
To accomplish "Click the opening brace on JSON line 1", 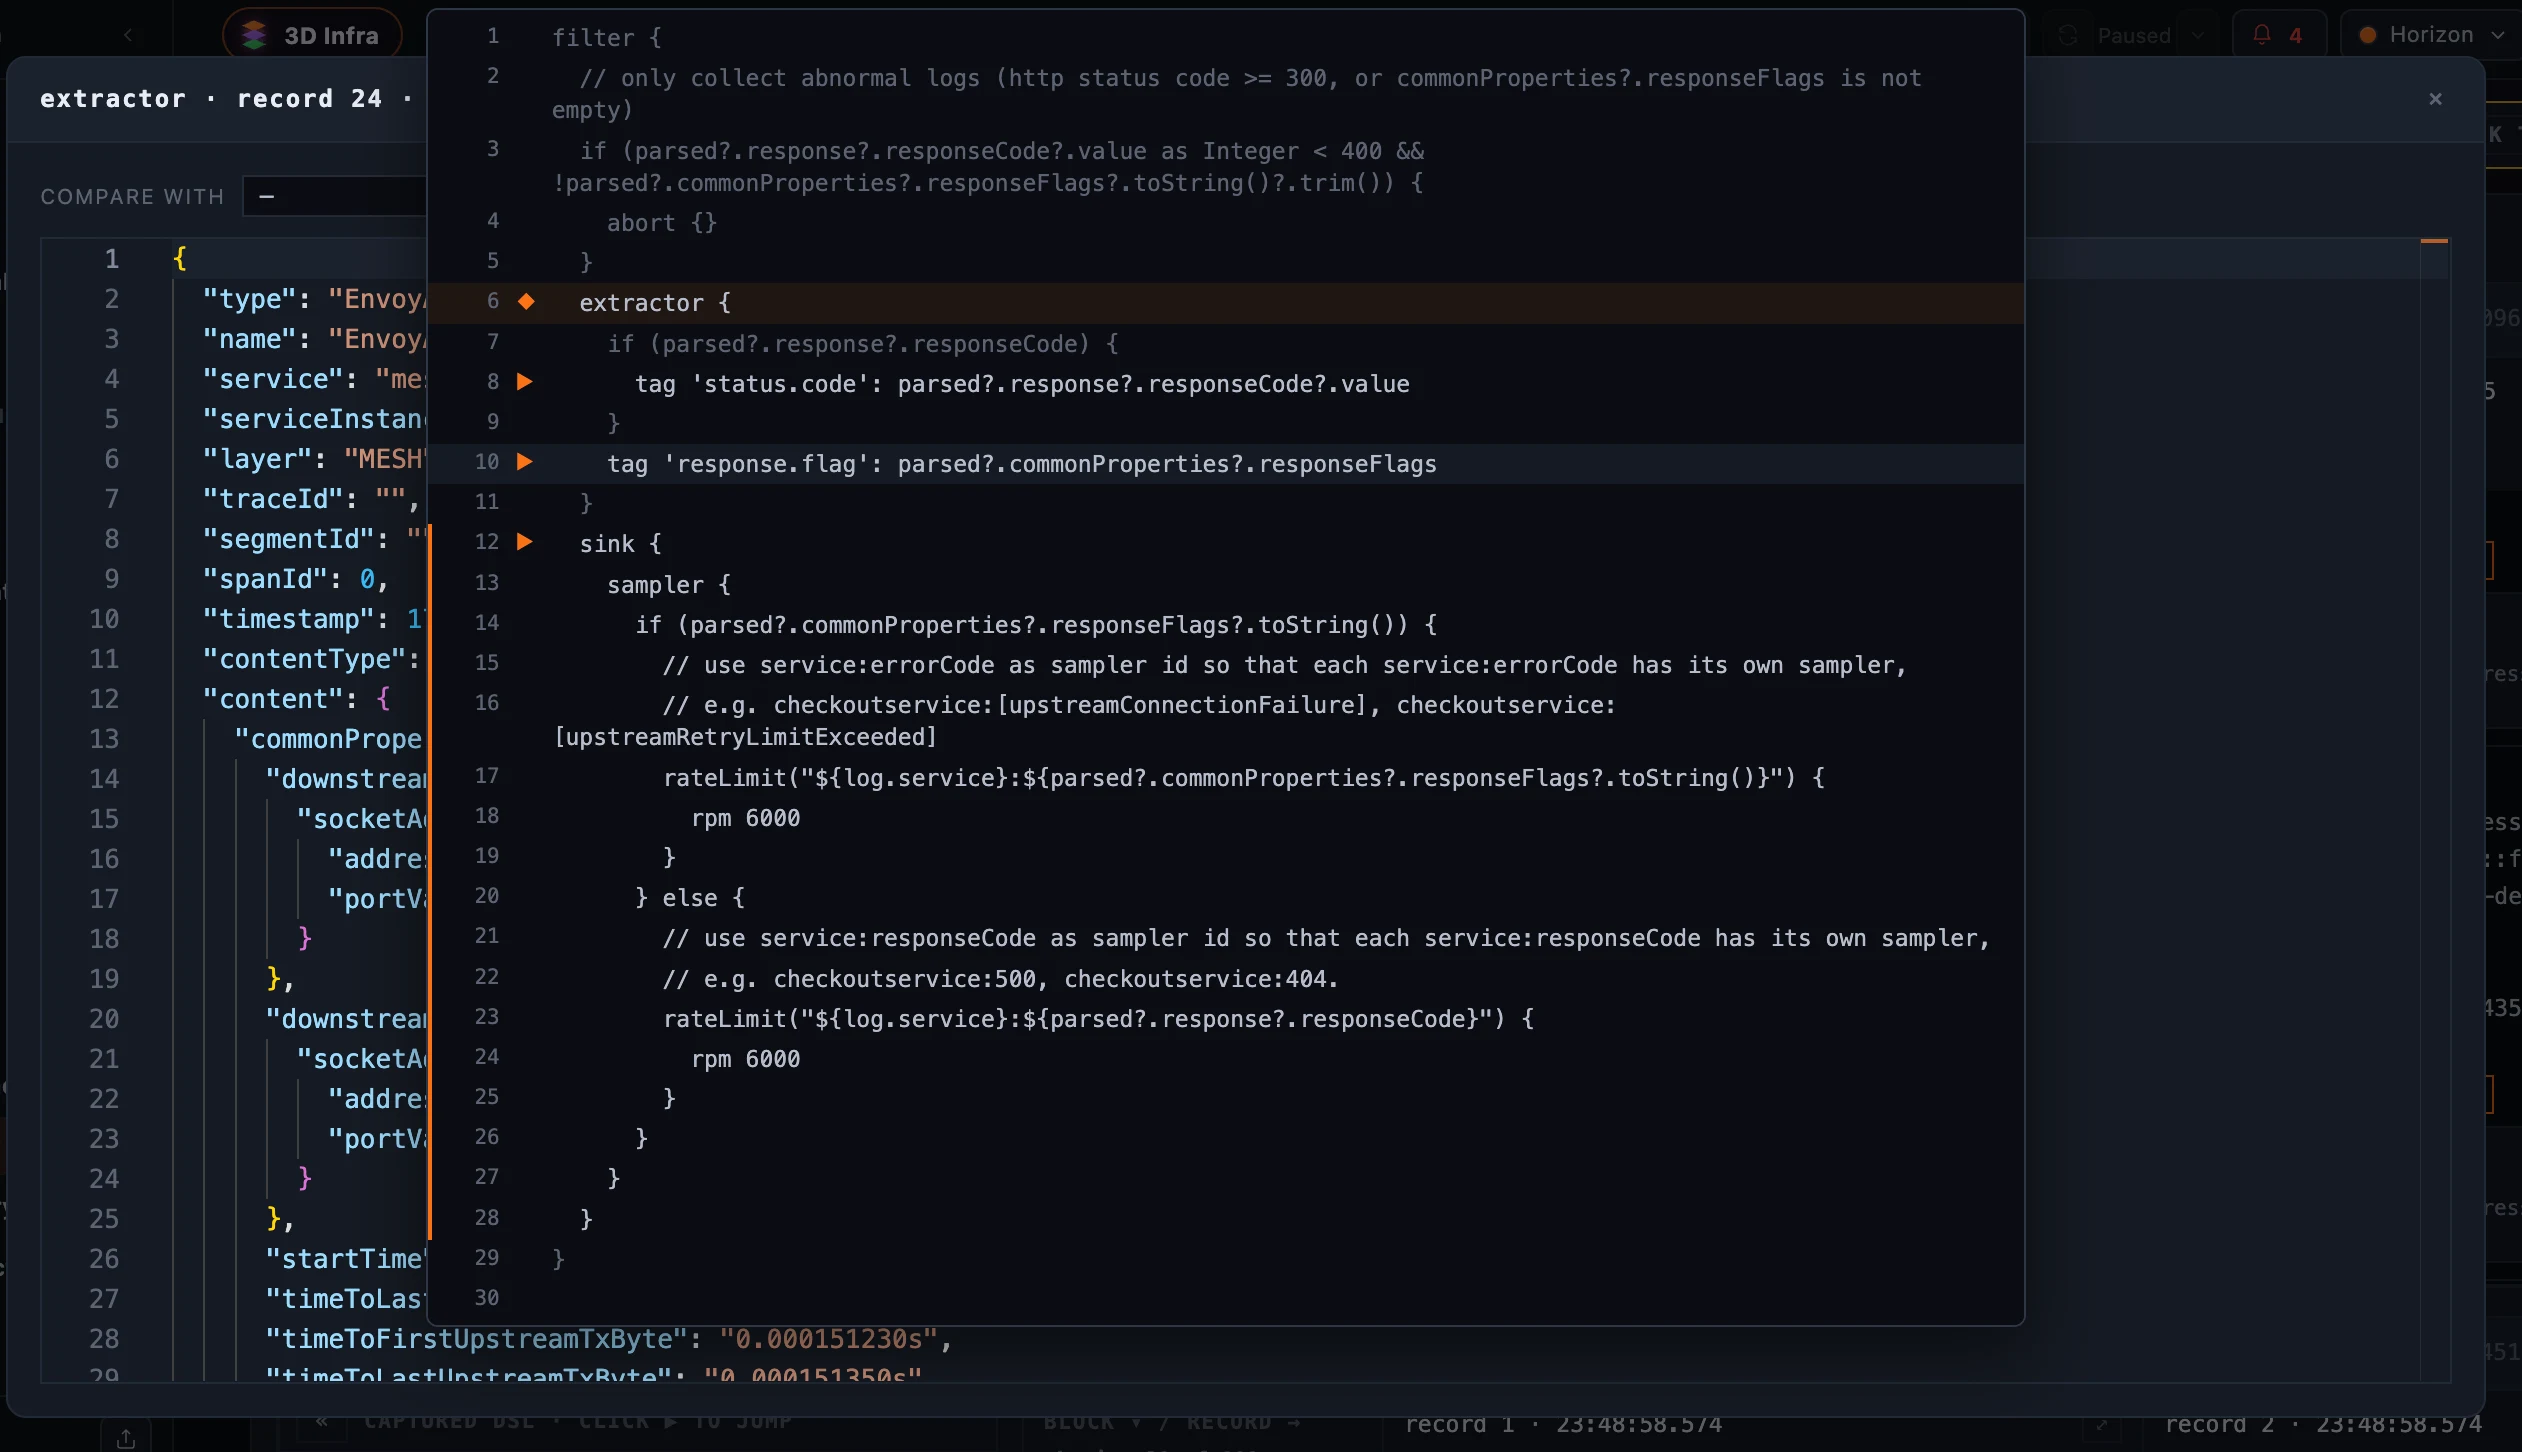I will (180, 259).
